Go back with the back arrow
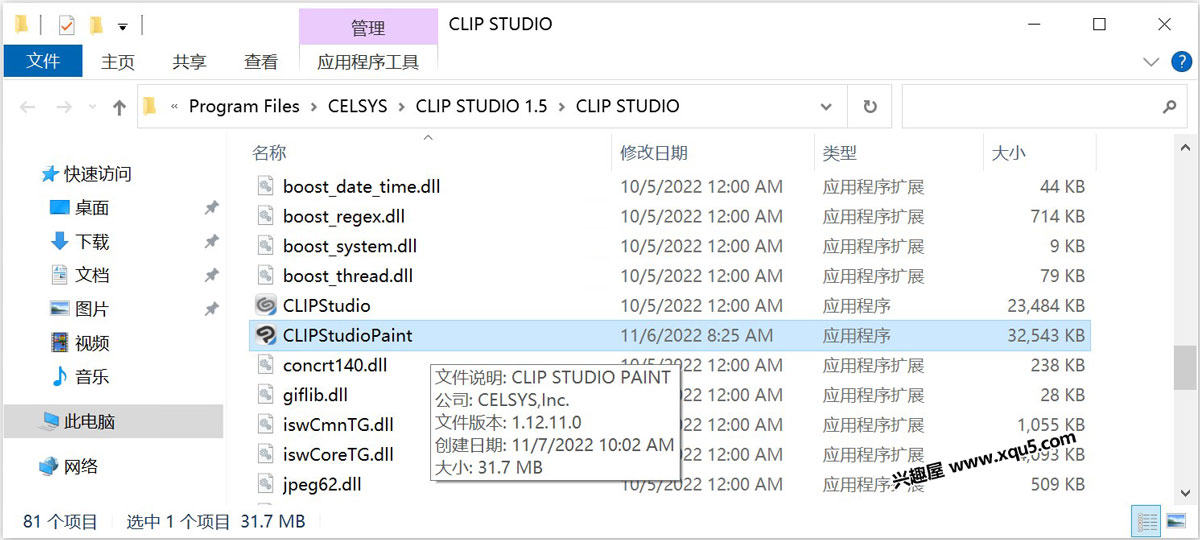The width and height of the screenshot is (1200, 540). [x=28, y=107]
